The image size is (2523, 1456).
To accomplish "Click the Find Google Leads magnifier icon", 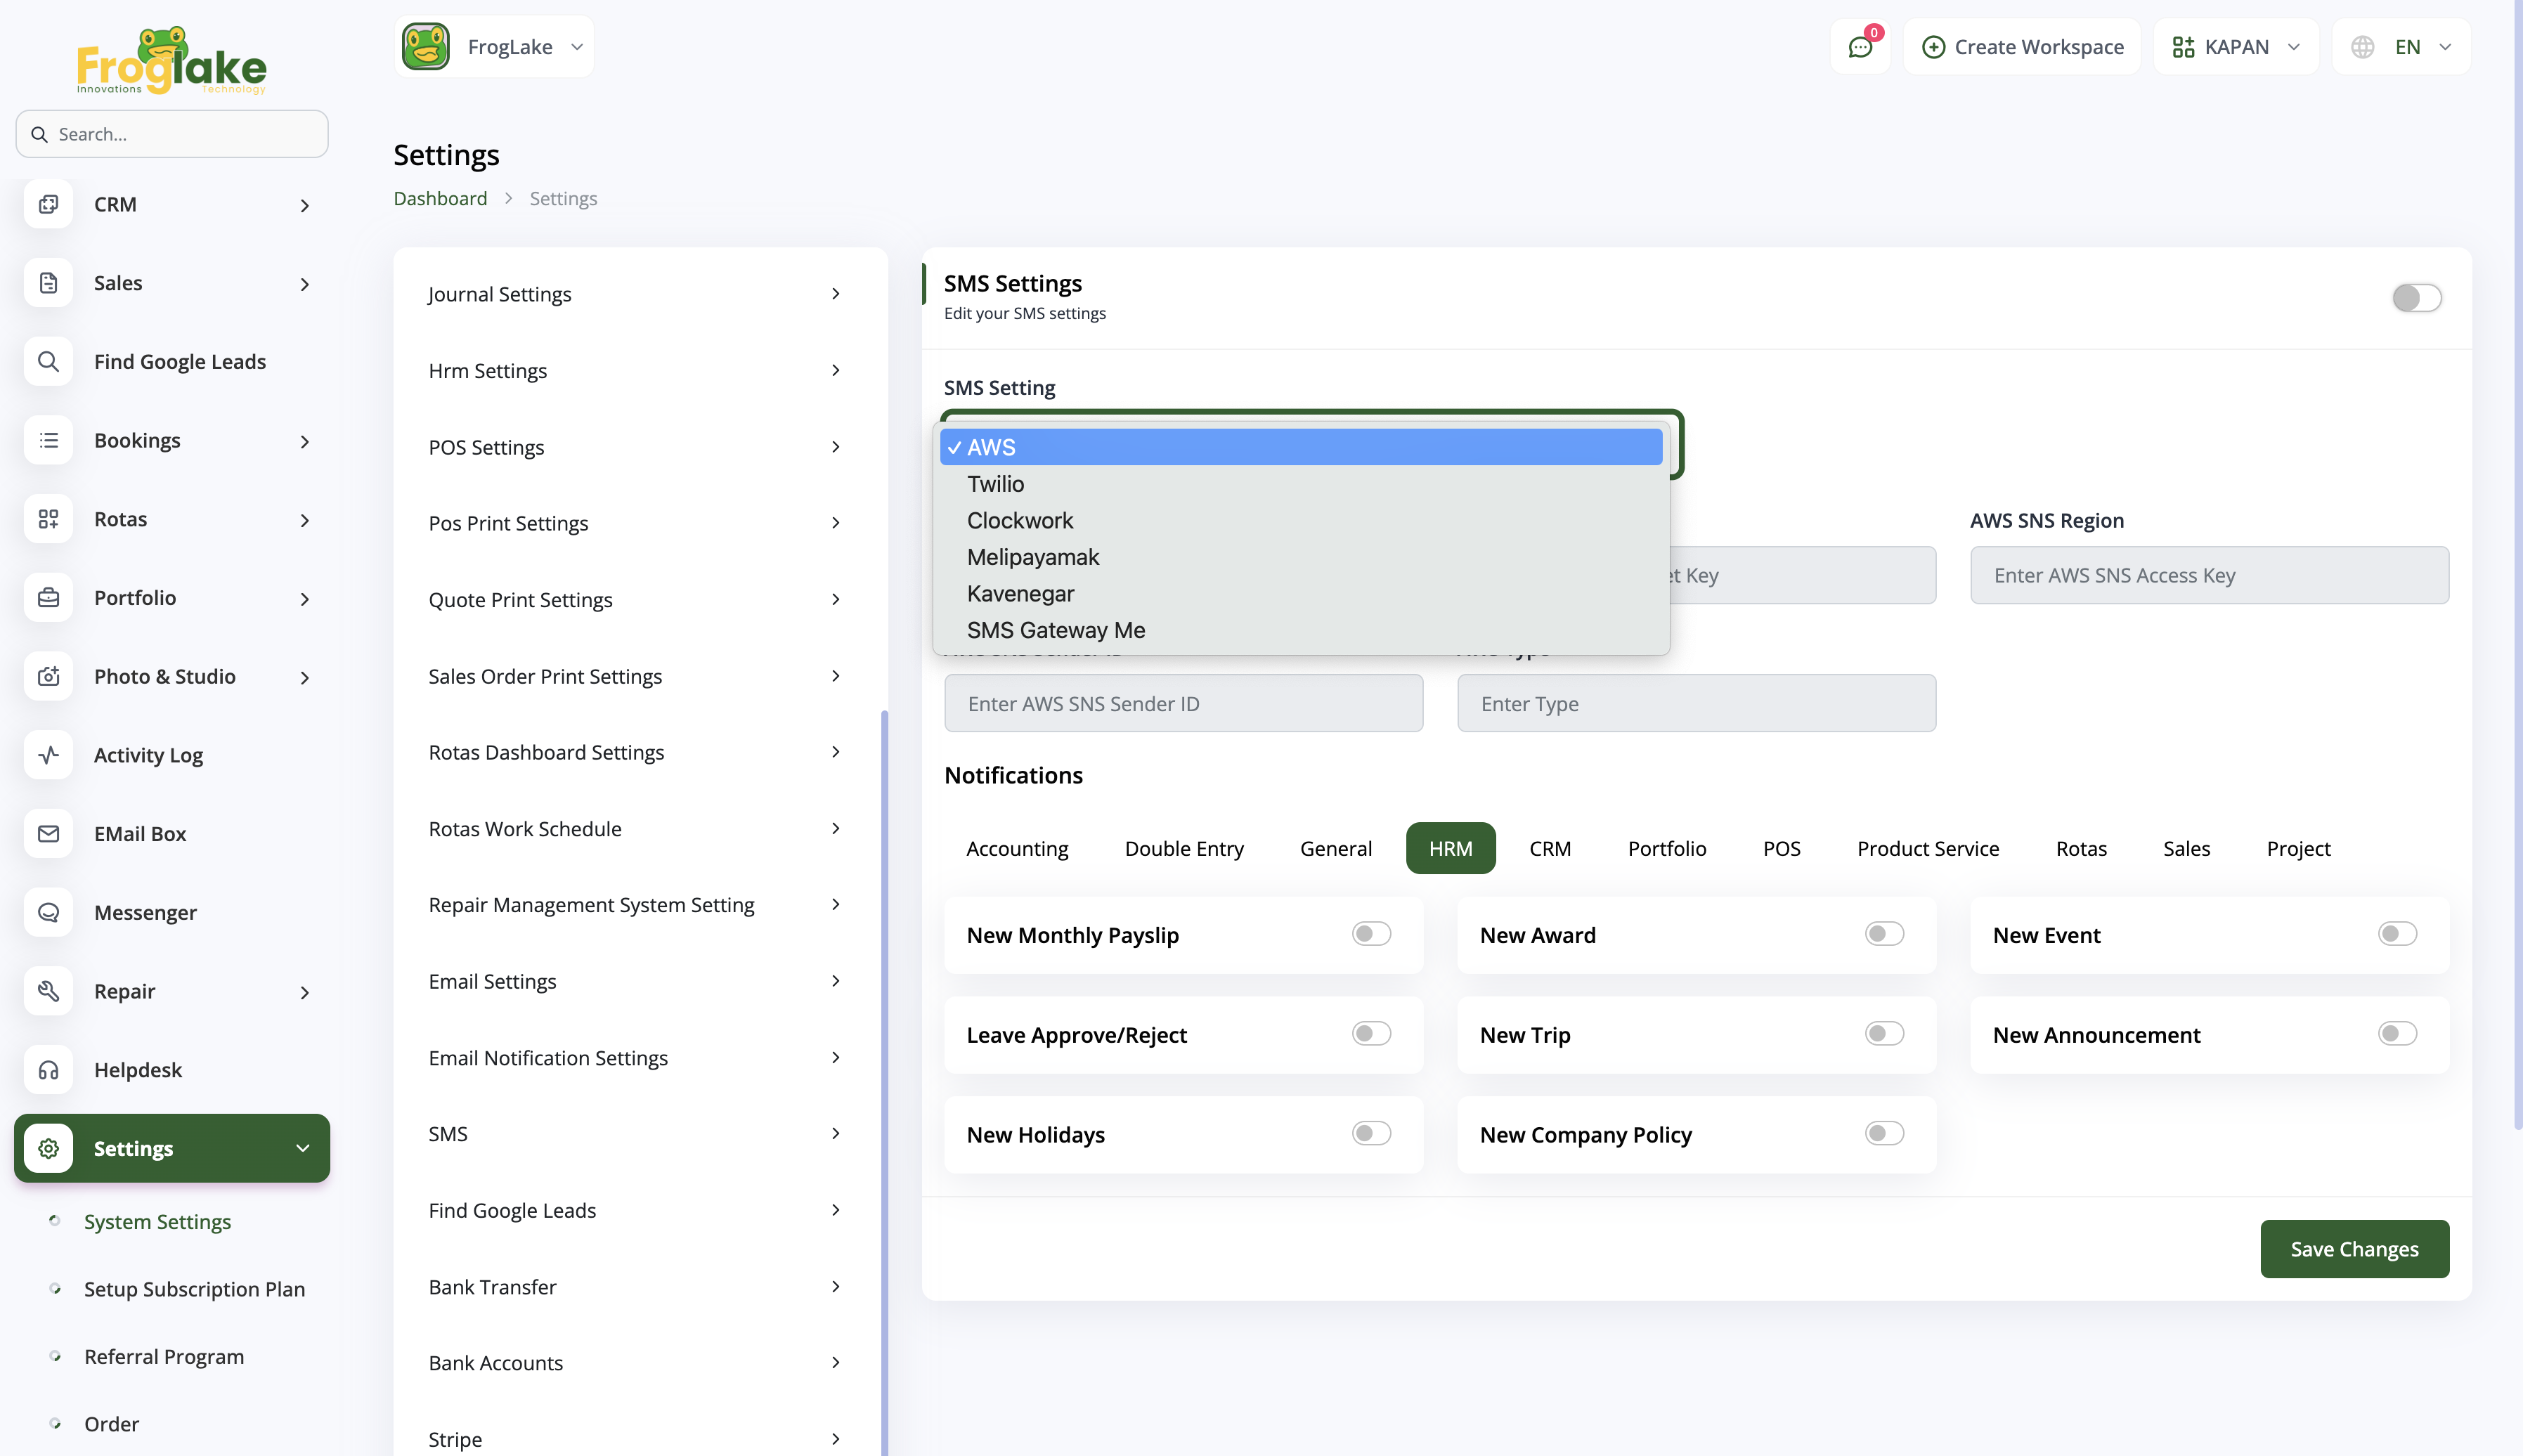I will click(x=48, y=362).
